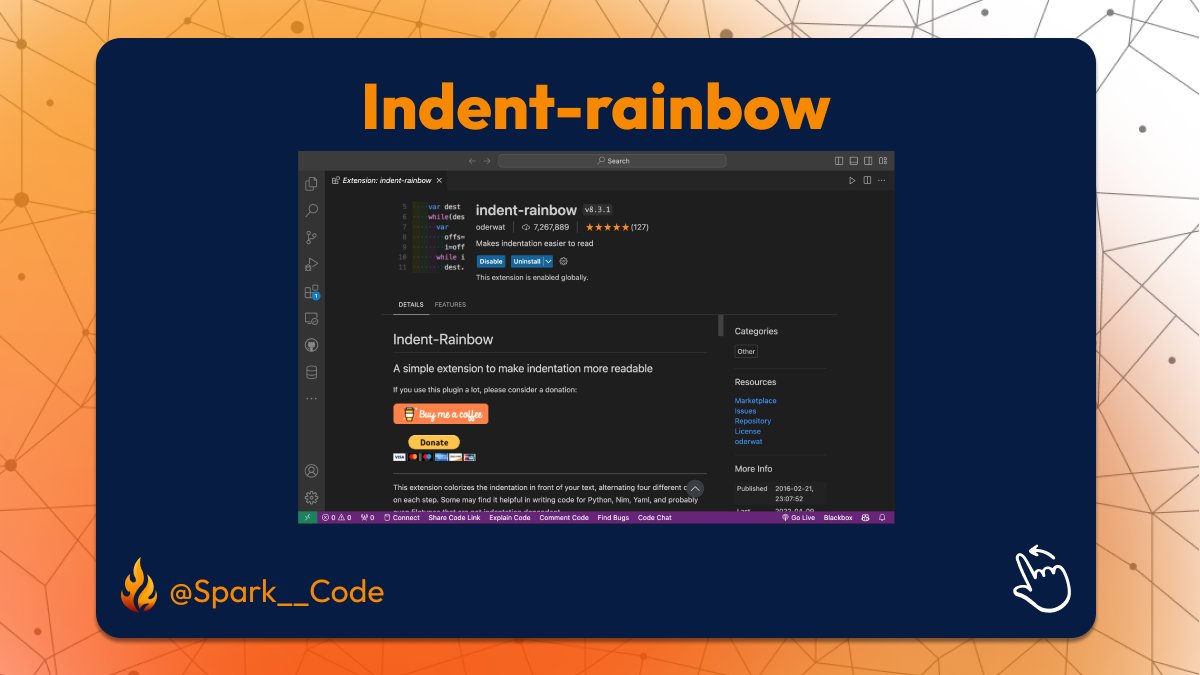
Task: Go forward with the navigation arrow
Action: 487,161
